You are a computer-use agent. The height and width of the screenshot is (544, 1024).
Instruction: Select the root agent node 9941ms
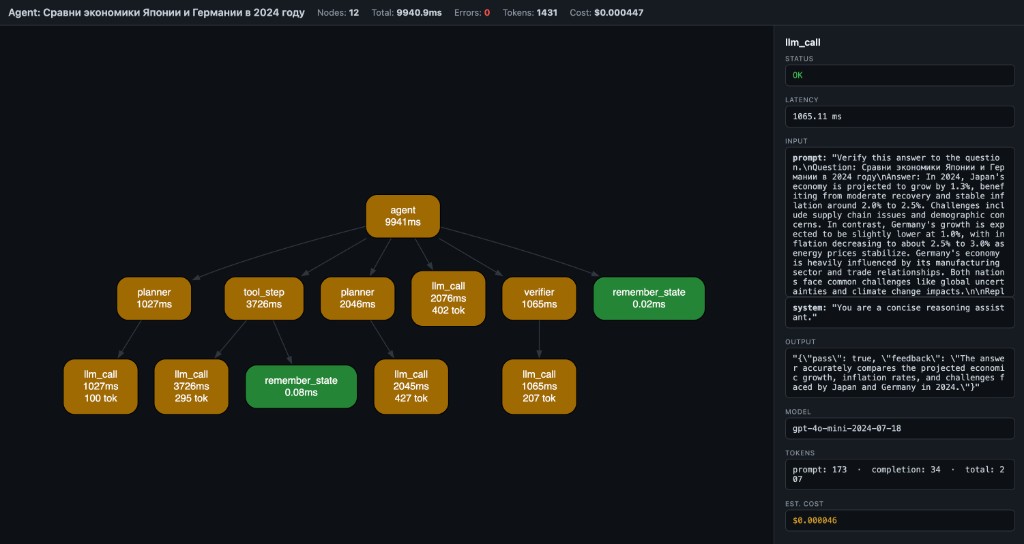click(403, 216)
